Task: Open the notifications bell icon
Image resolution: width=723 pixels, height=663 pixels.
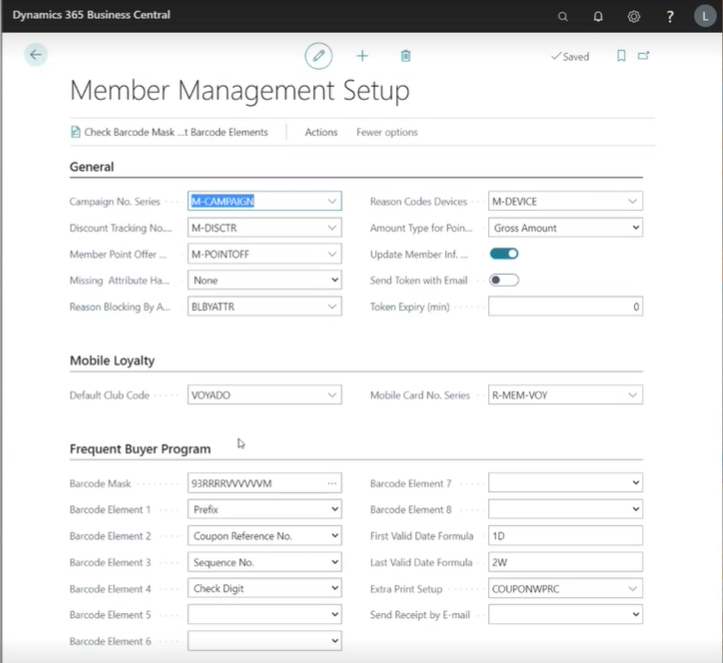Action: pyautogui.click(x=598, y=17)
